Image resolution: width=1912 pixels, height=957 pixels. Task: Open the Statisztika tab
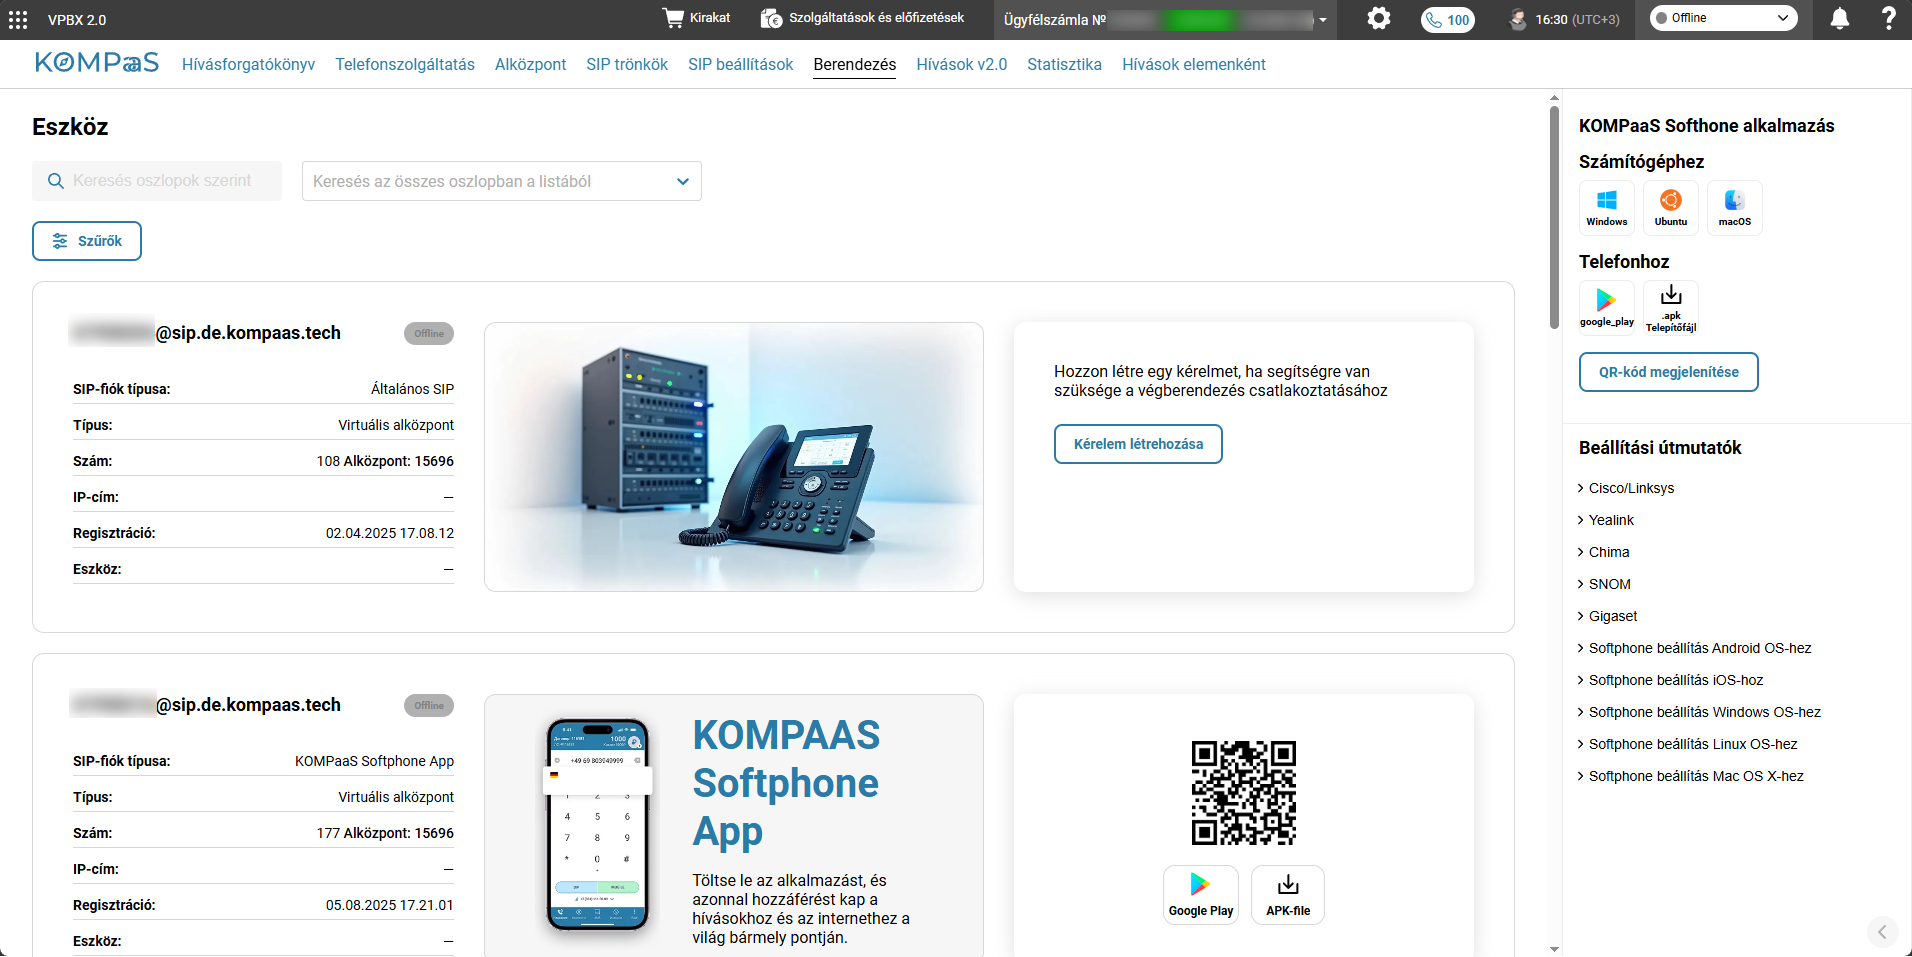[x=1064, y=64]
